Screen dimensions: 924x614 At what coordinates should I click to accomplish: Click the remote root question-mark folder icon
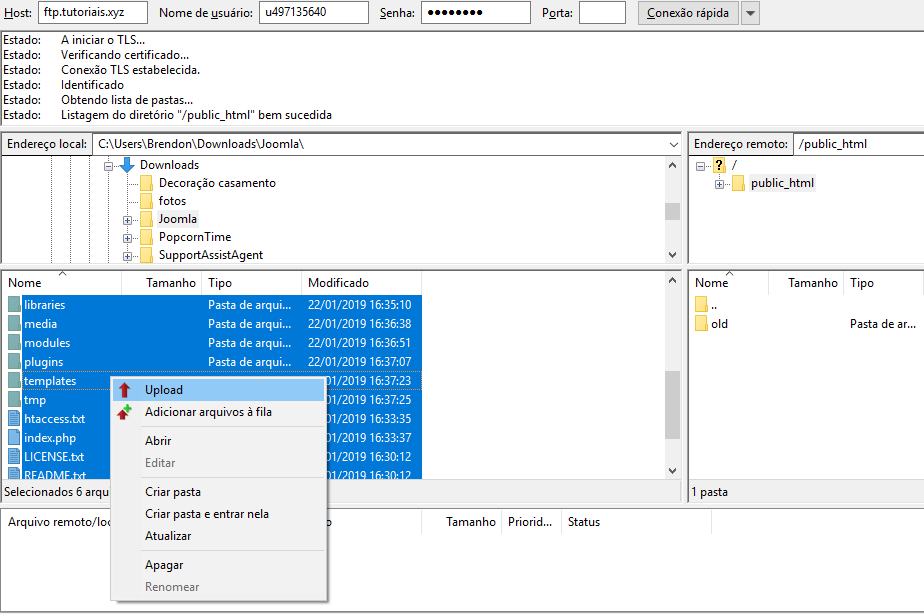pyautogui.click(x=719, y=165)
